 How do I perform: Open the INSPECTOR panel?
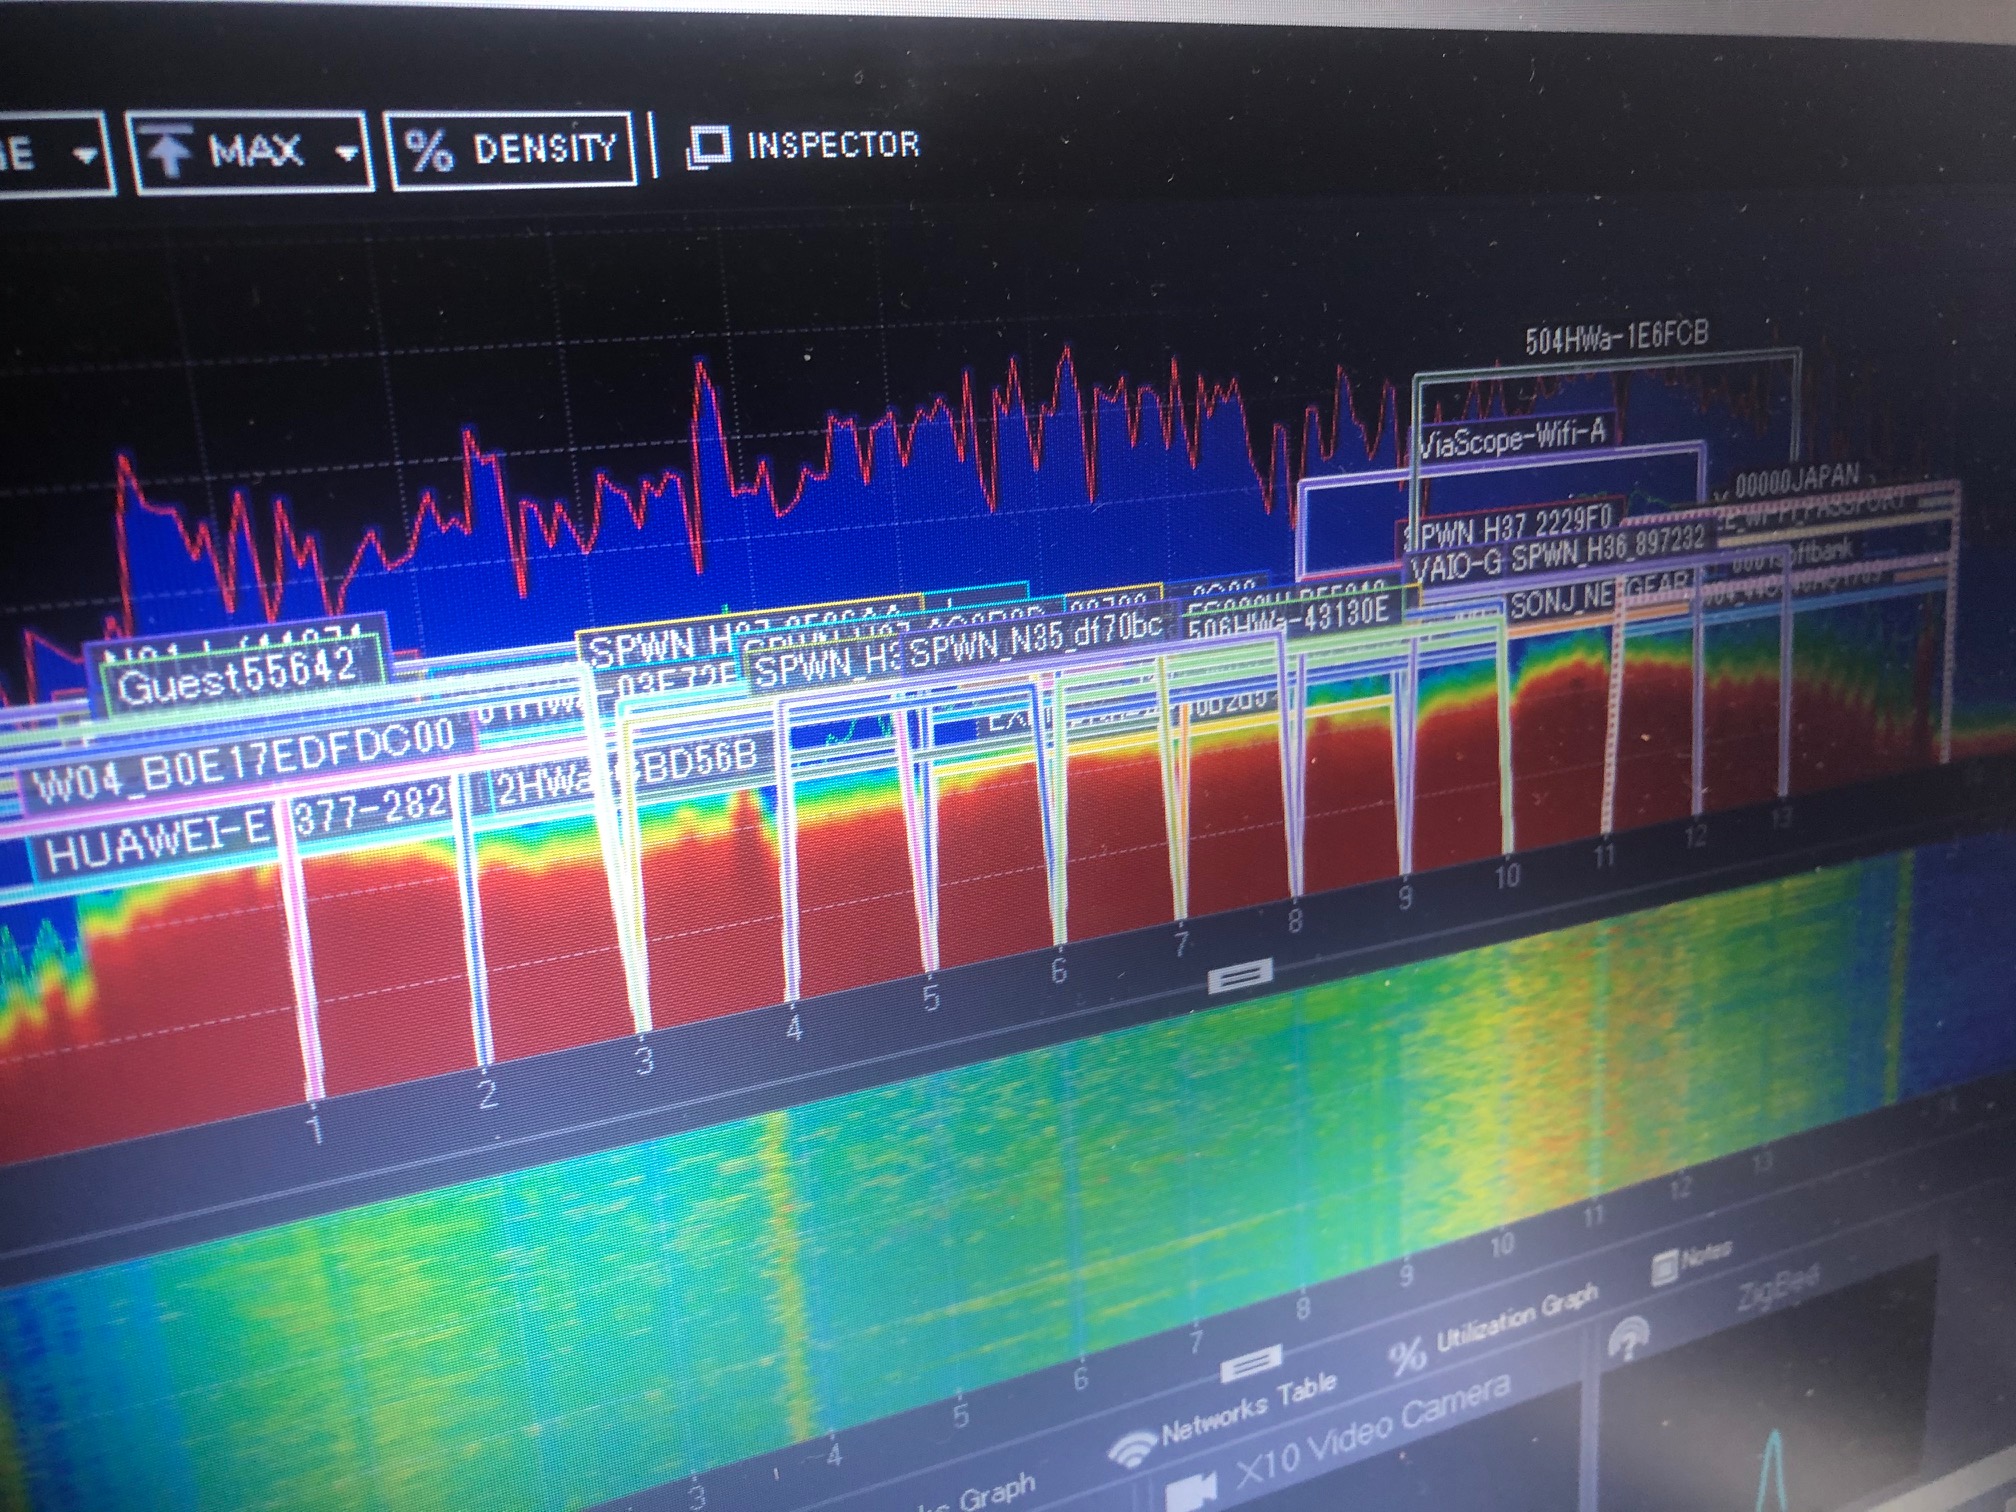[803, 146]
